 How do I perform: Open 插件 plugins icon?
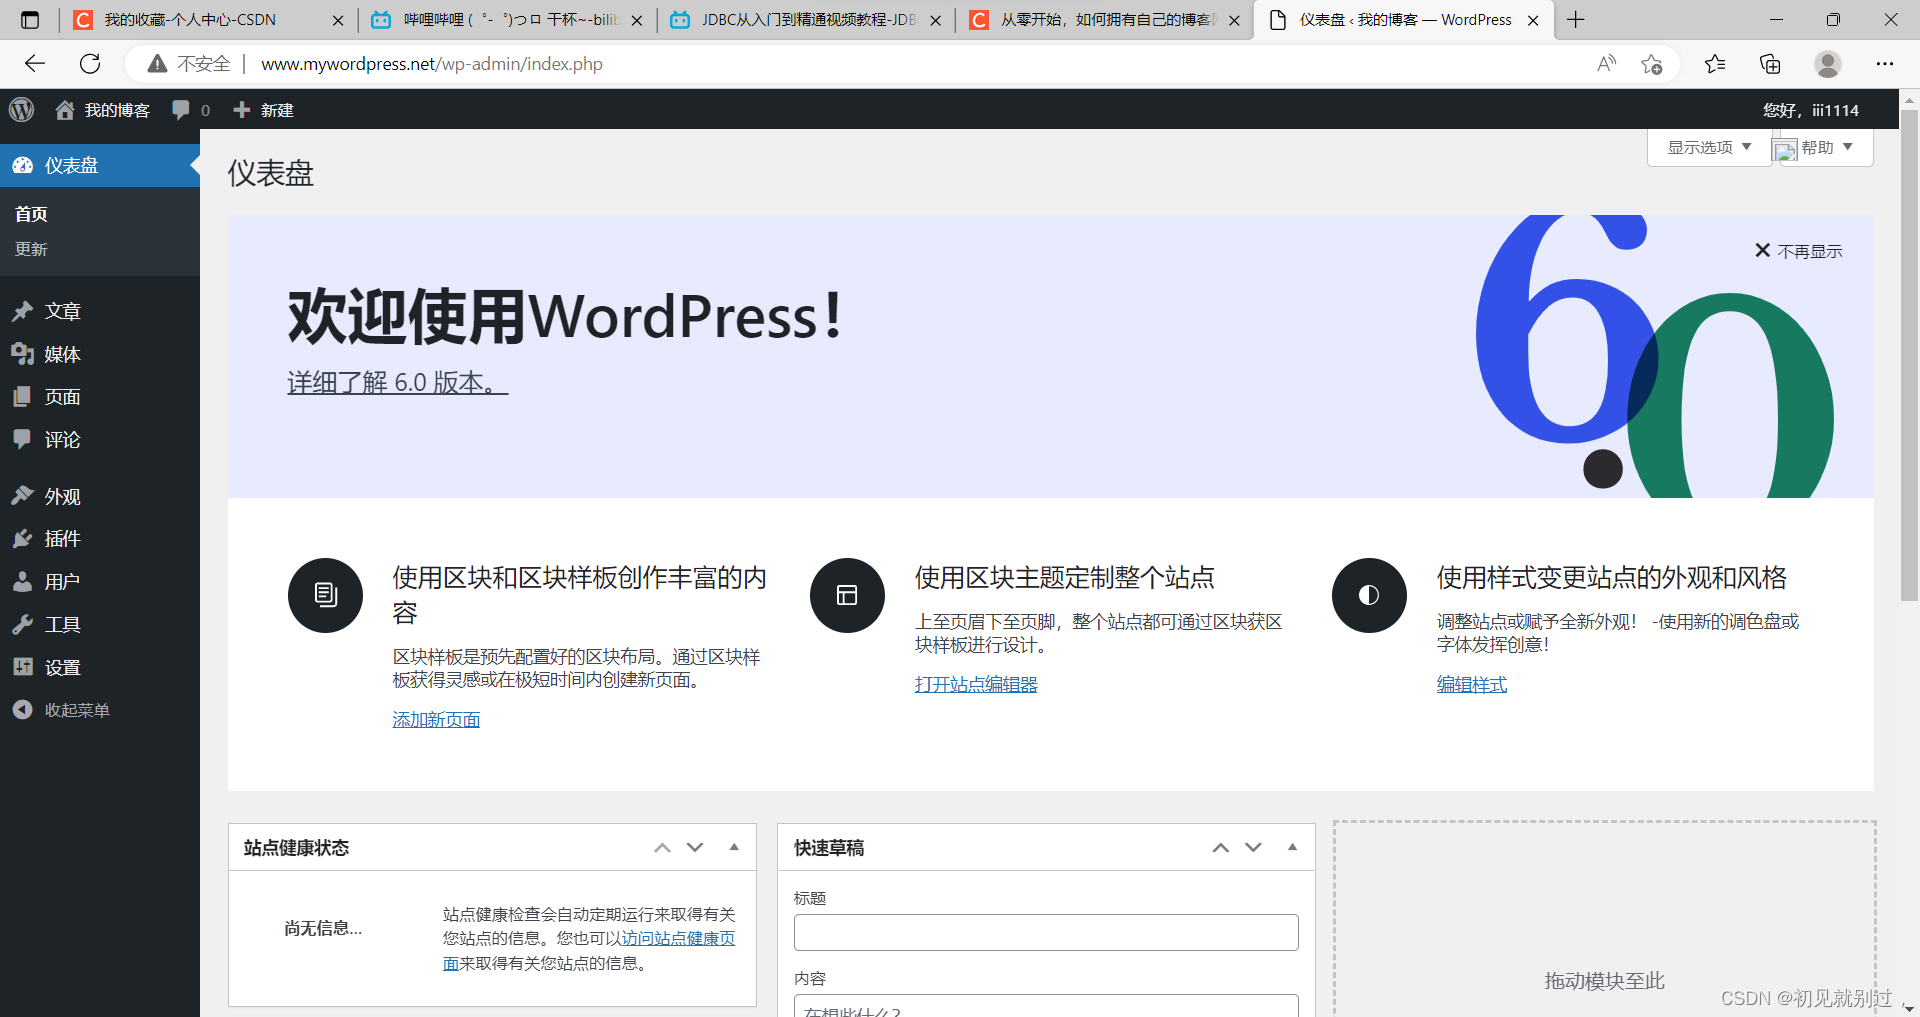23,539
